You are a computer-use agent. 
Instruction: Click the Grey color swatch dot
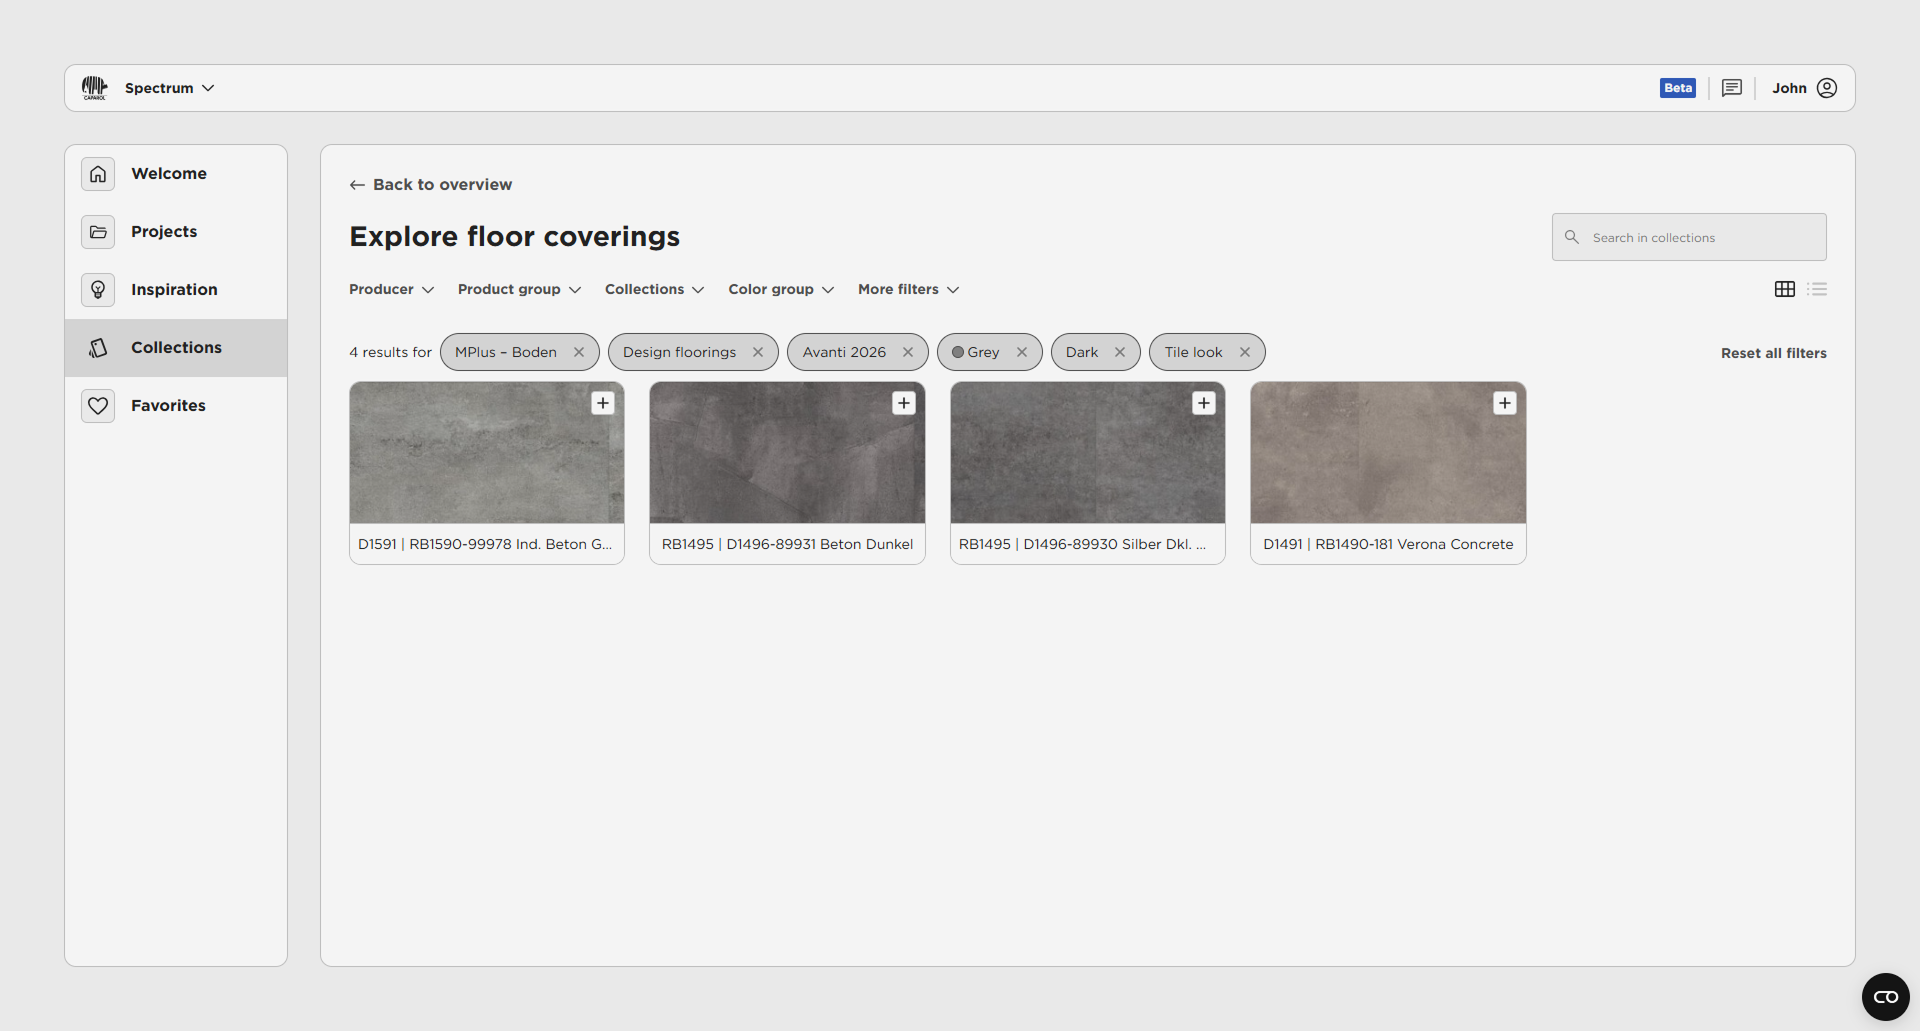tap(958, 352)
